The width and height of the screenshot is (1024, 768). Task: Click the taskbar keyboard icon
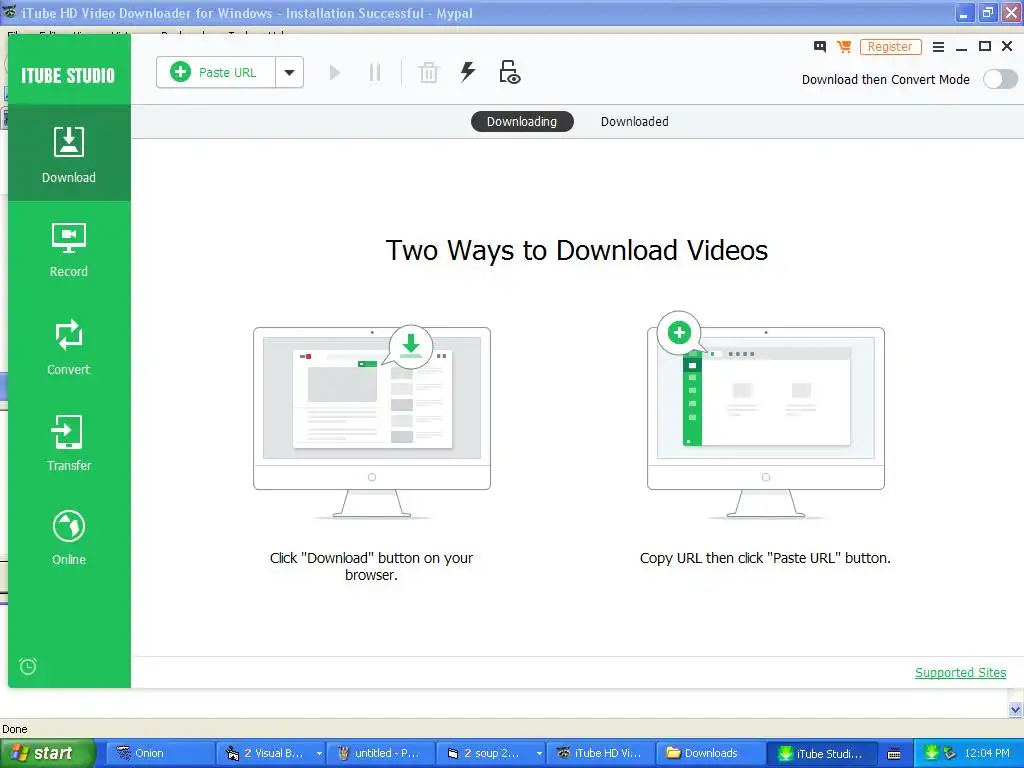pos(894,754)
